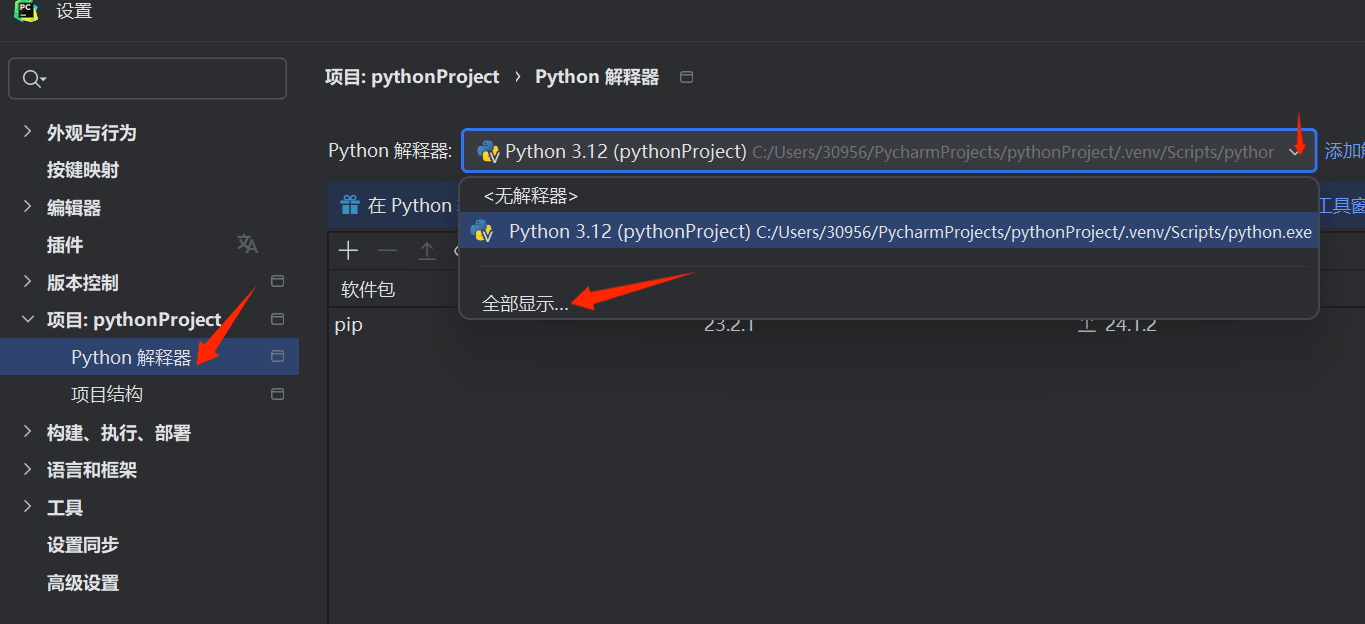Image resolution: width=1365 pixels, height=624 pixels.
Task: Click the minus icon to uninstall package
Action: click(x=387, y=251)
